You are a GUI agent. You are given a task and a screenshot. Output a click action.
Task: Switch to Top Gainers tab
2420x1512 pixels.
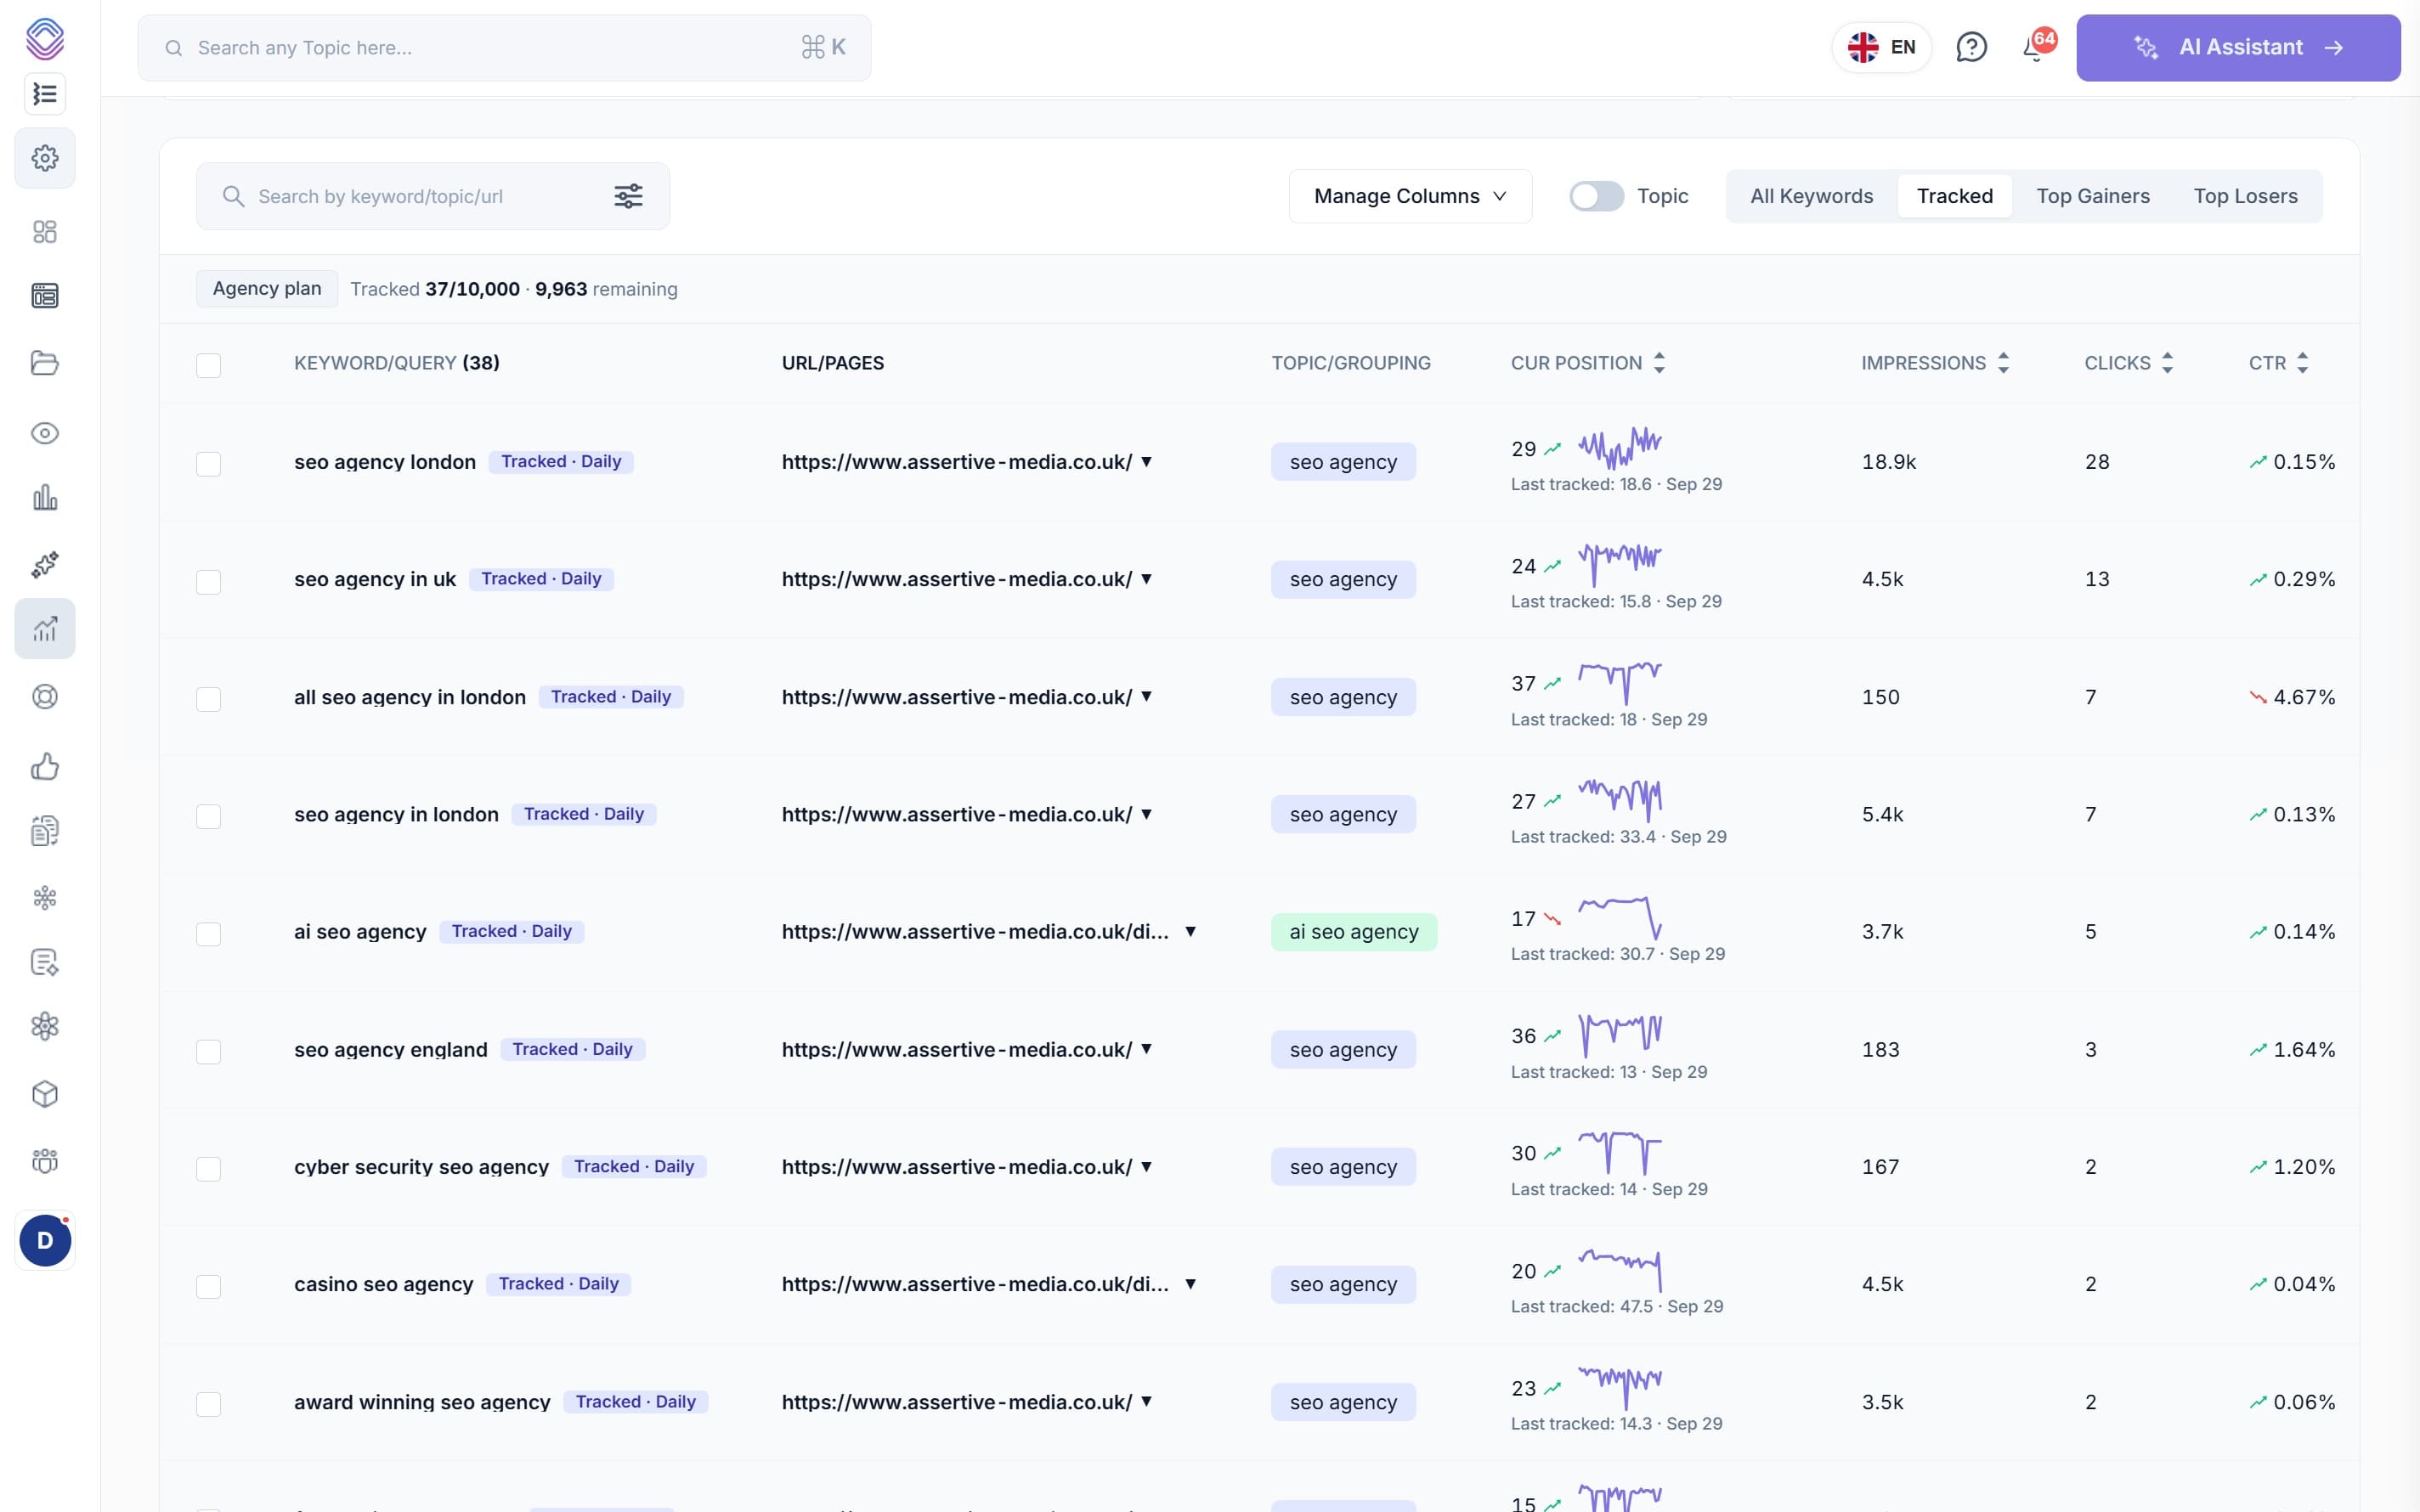pyautogui.click(x=2093, y=196)
